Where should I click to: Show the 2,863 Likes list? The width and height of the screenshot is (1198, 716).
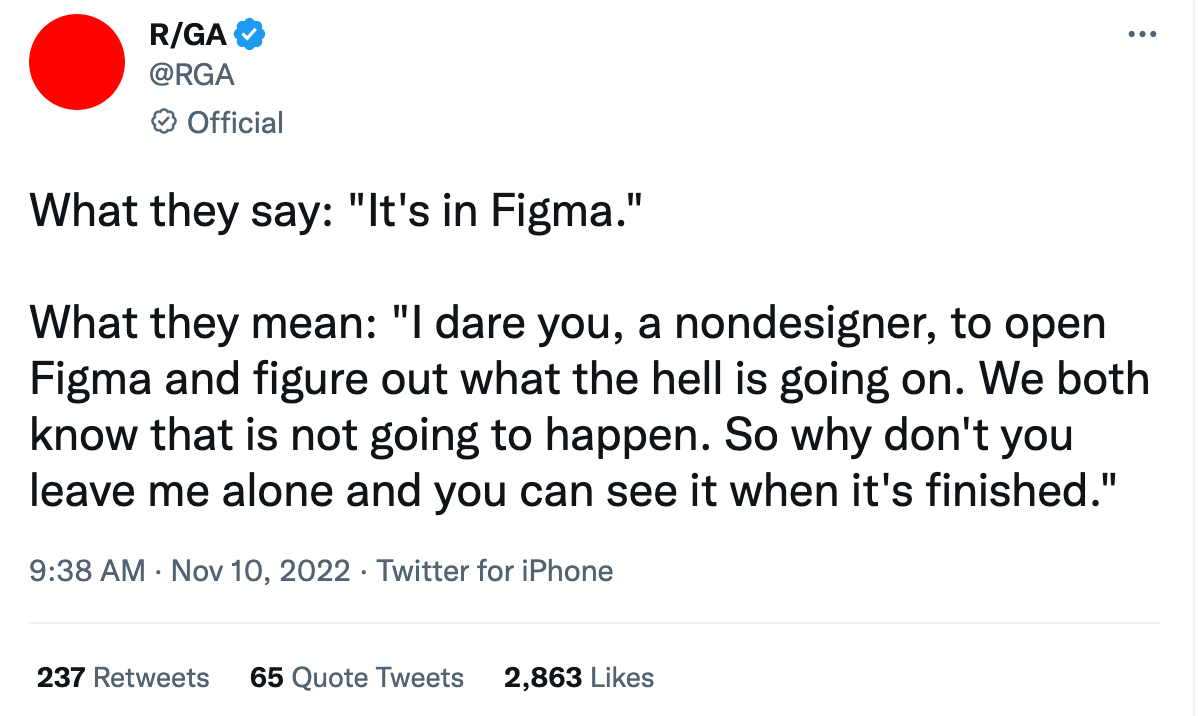click(579, 677)
